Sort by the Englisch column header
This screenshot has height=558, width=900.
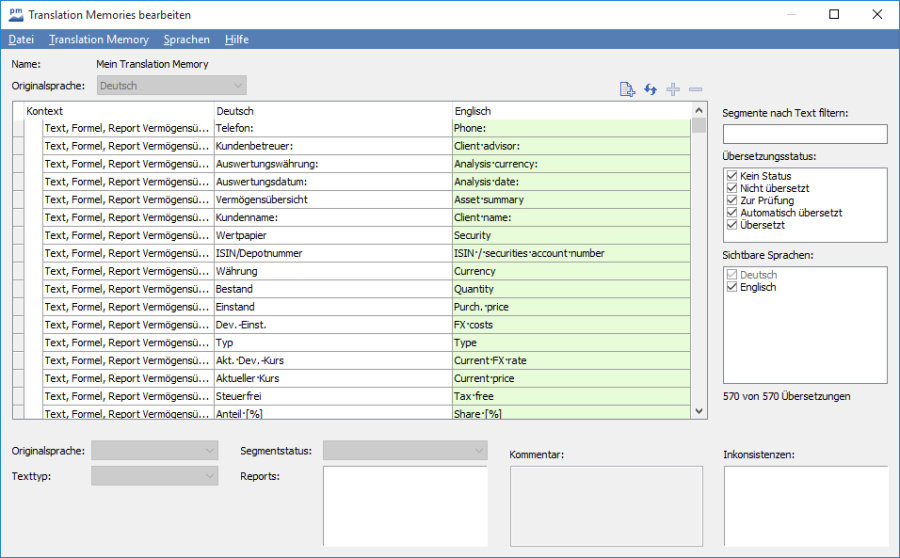[x=570, y=111]
